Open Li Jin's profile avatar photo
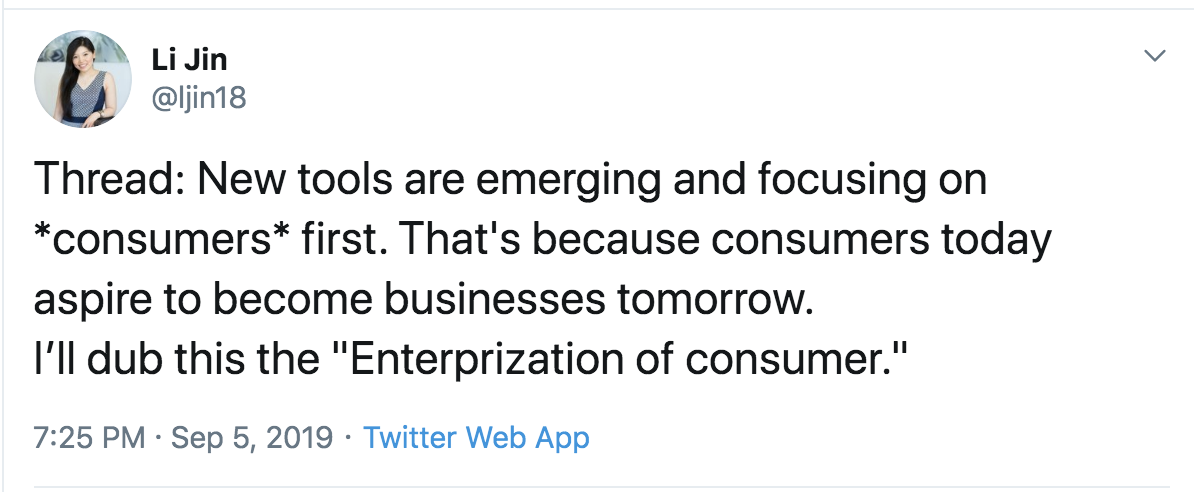 83,78
